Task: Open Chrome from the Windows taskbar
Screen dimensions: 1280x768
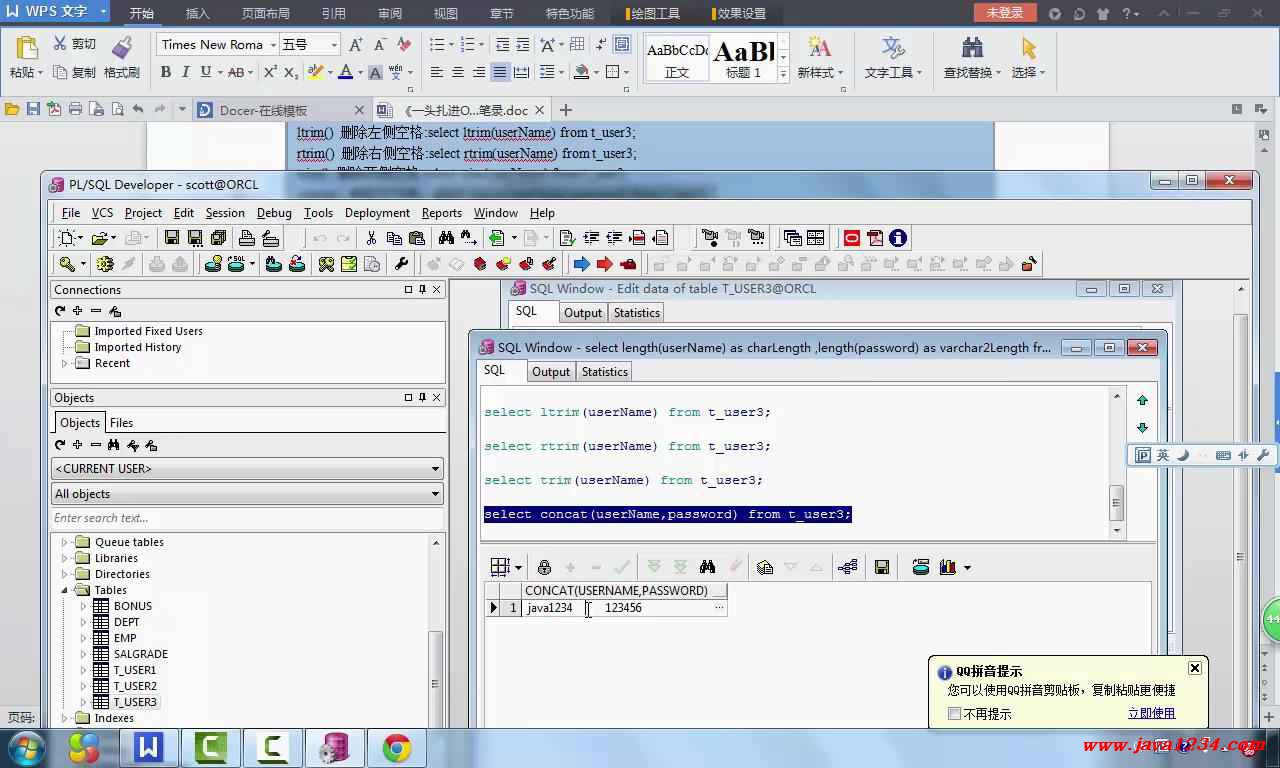Action: [397, 748]
